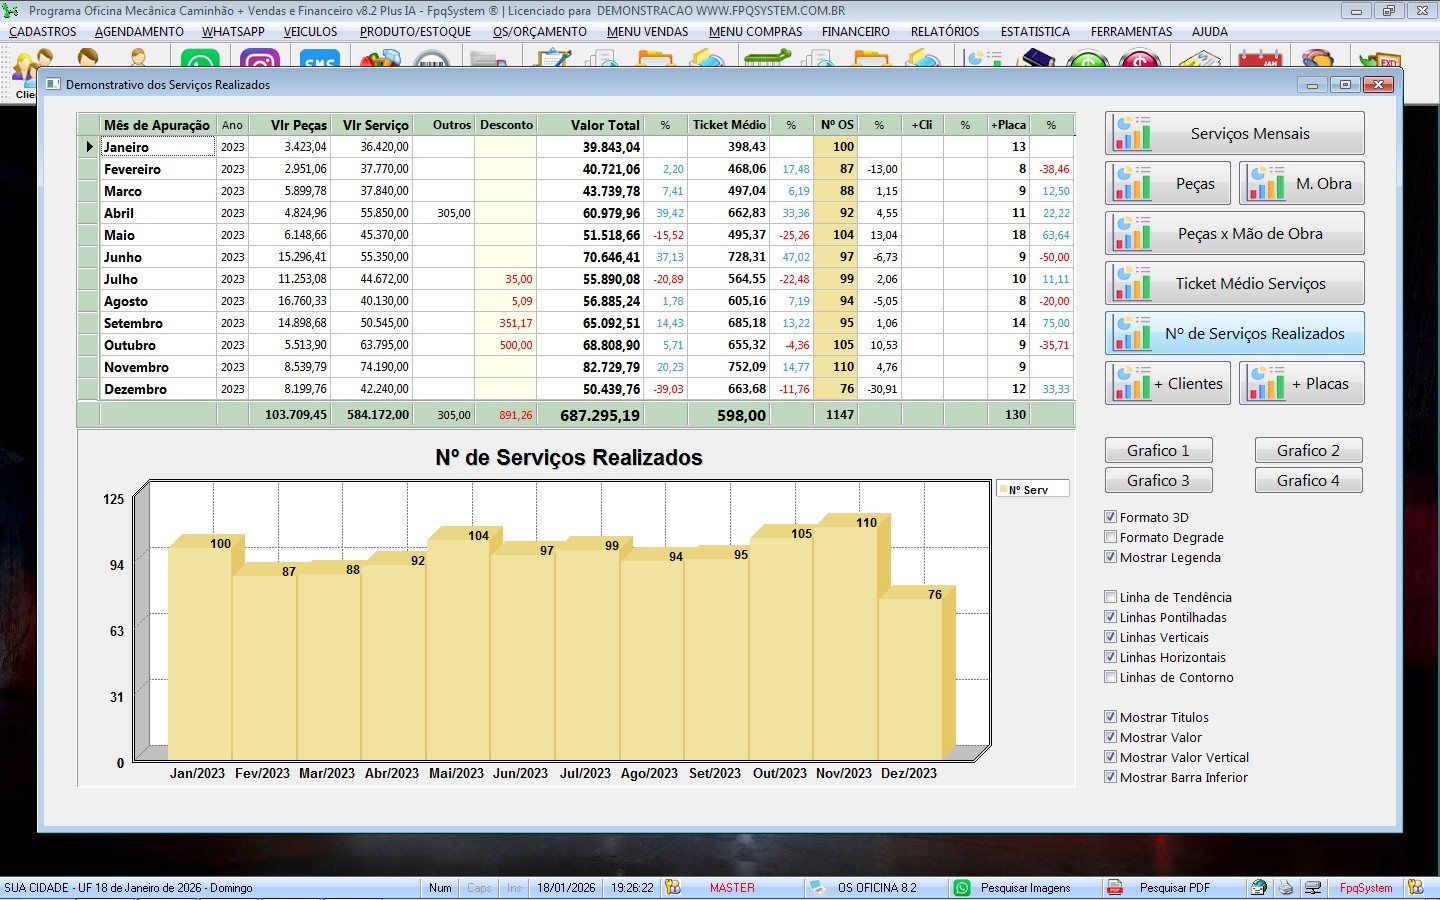Disable the Formato 3D checkbox
Image resolution: width=1440 pixels, height=900 pixels.
coord(1110,517)
